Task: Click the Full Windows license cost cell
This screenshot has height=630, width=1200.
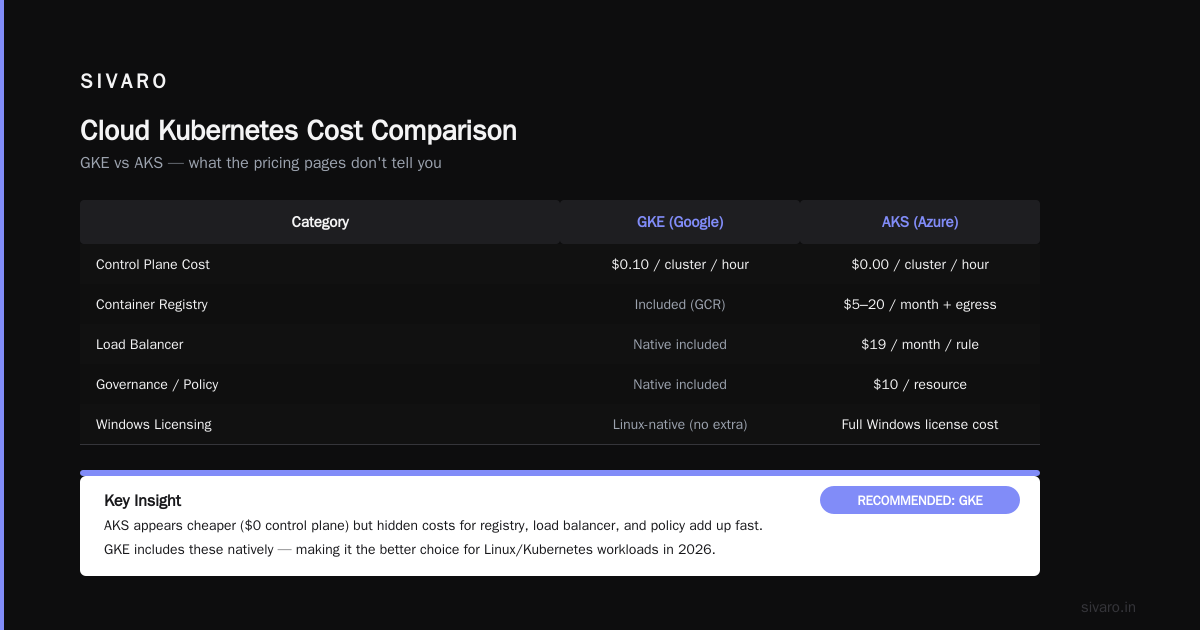Action: 920,424
